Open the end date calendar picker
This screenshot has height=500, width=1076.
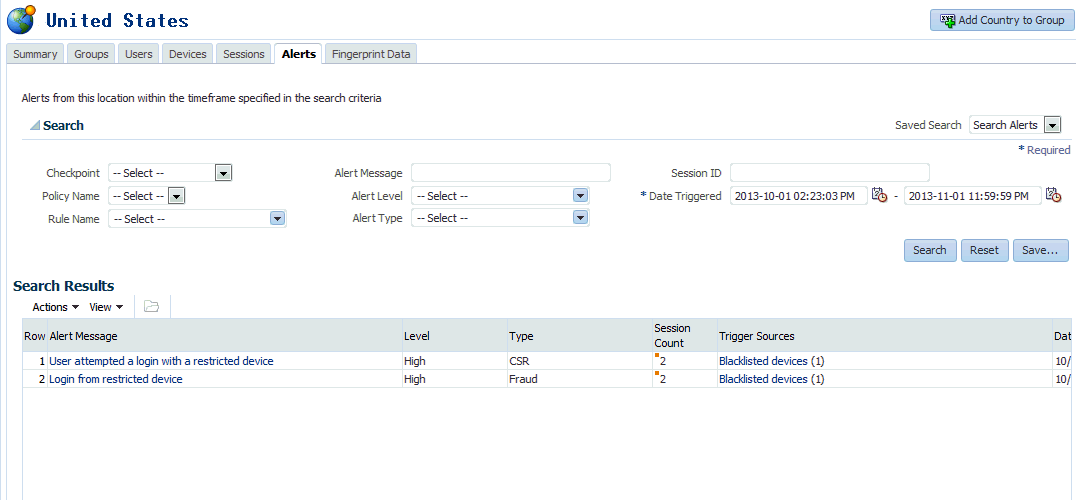tap(1053, 195)
